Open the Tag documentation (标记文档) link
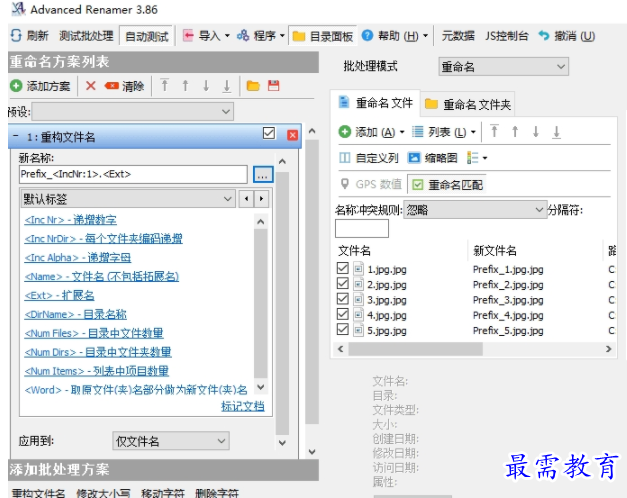627x498 pixels. pos(243,406)
